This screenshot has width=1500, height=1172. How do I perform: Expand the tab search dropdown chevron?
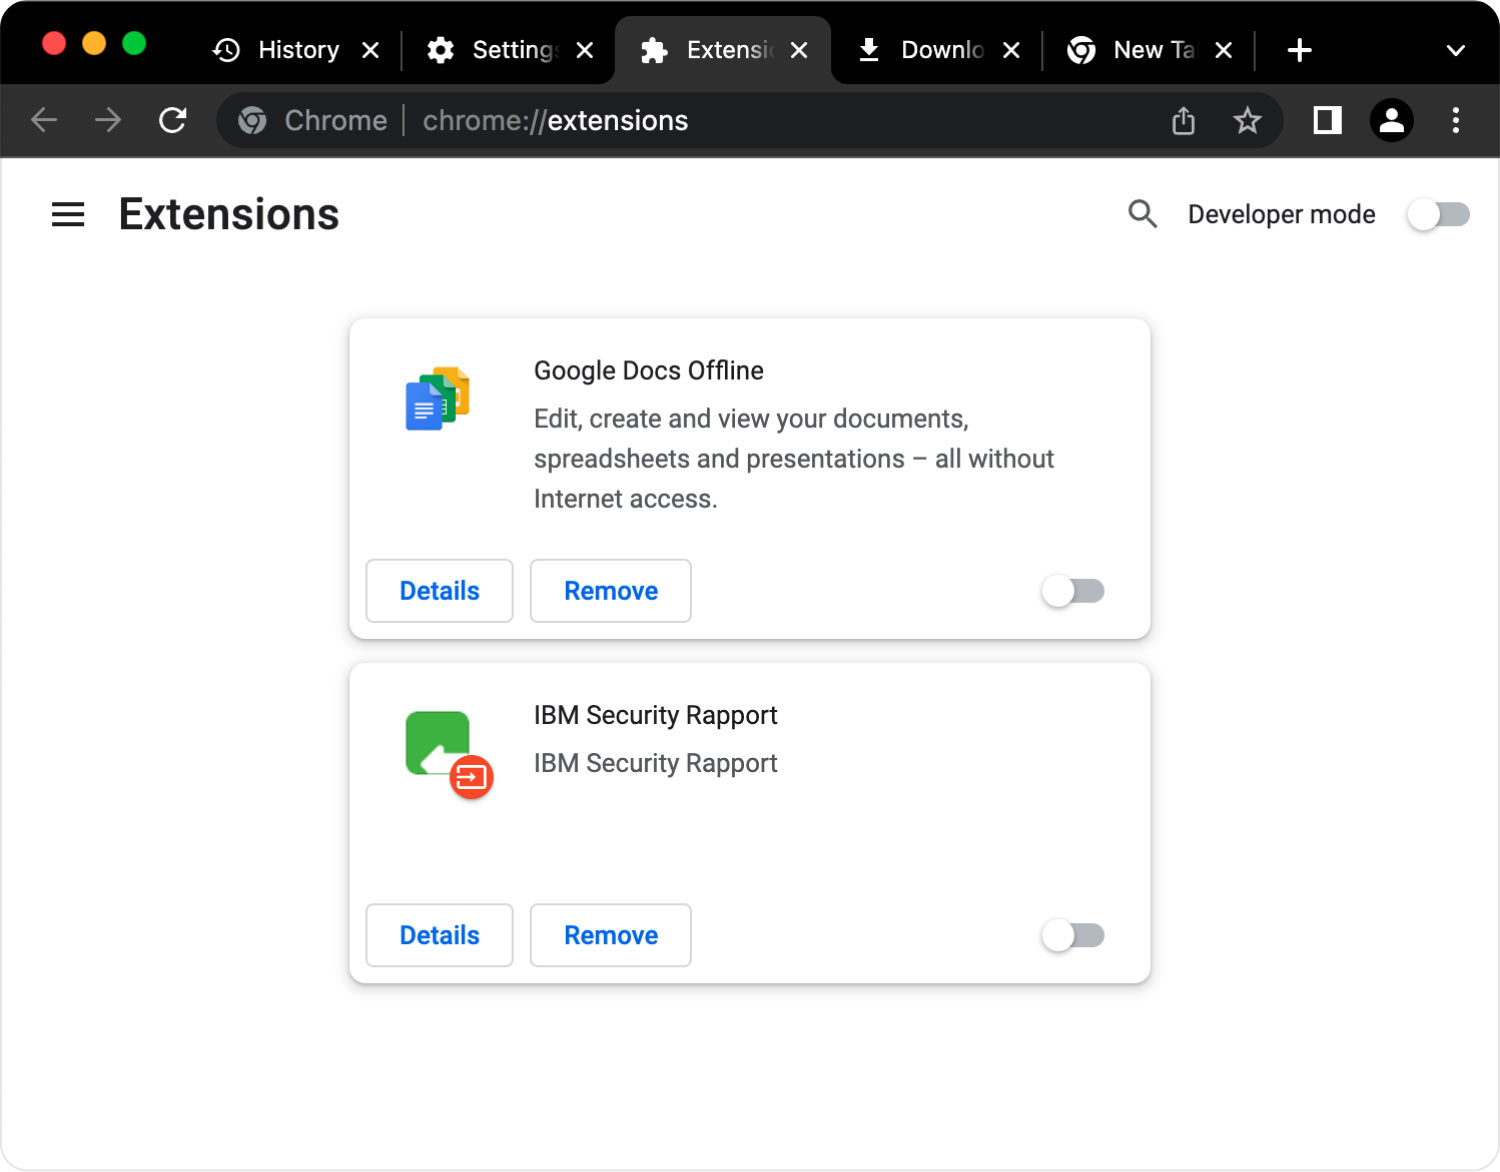point(1455,50)
